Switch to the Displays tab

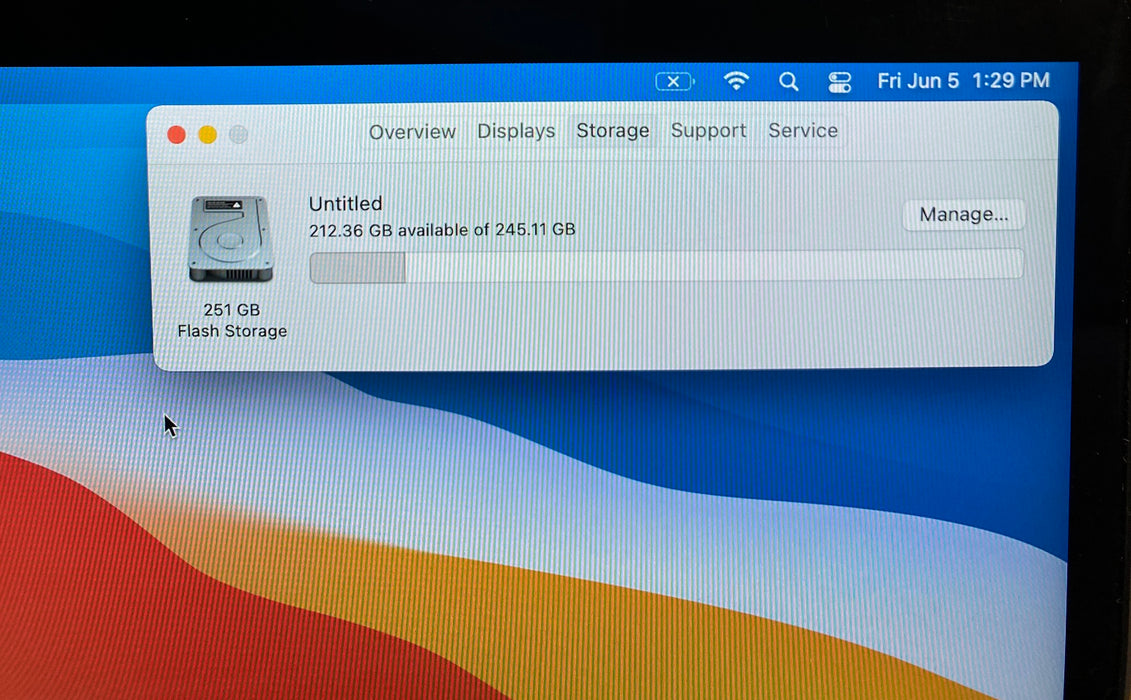pos(516,131)
